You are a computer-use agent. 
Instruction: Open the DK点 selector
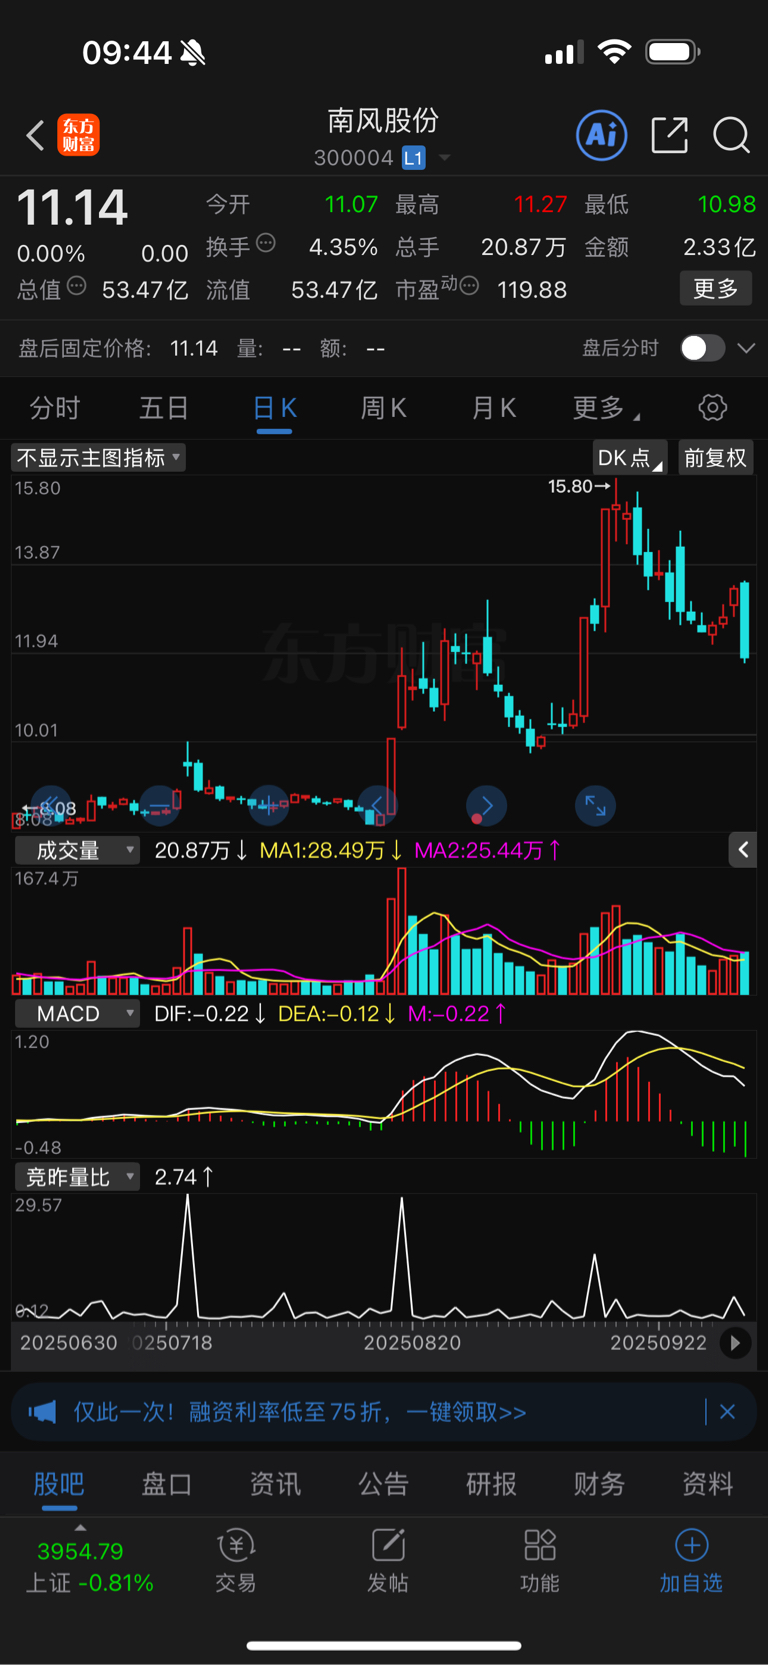tap(629, 458)
